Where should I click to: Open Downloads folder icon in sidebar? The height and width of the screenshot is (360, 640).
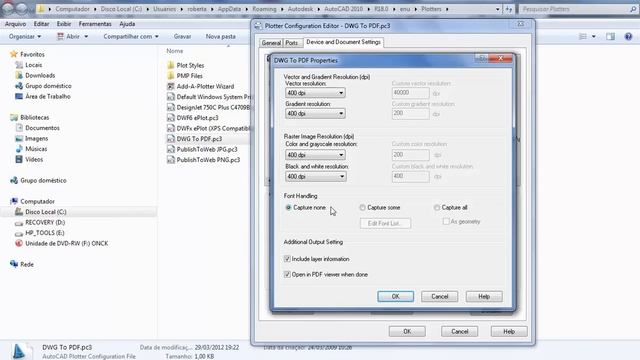coord(19,75)
